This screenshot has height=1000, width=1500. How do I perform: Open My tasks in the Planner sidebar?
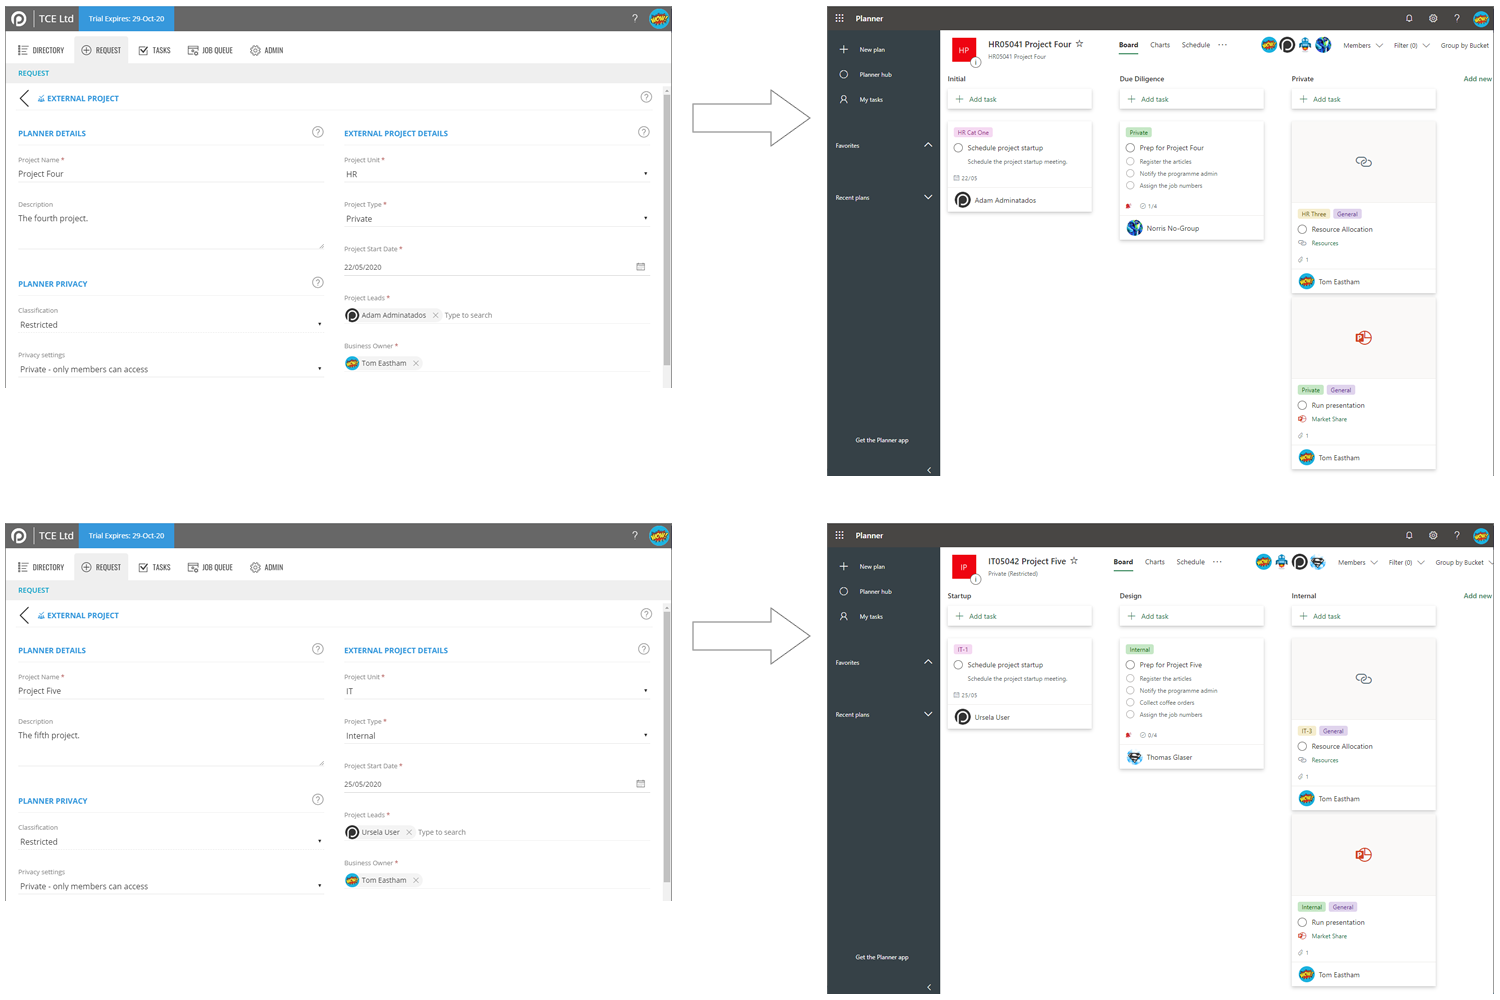(869, 99)
